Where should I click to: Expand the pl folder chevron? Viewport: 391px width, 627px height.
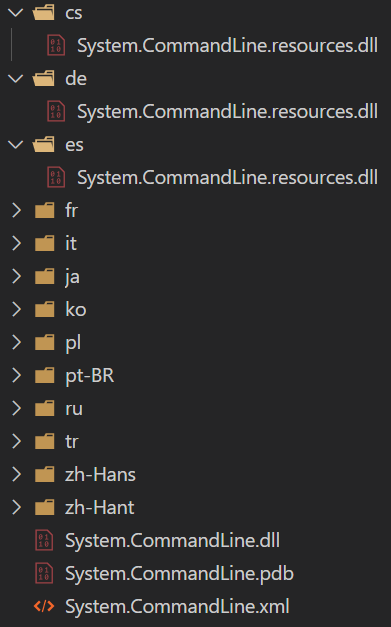coord(16,342)
